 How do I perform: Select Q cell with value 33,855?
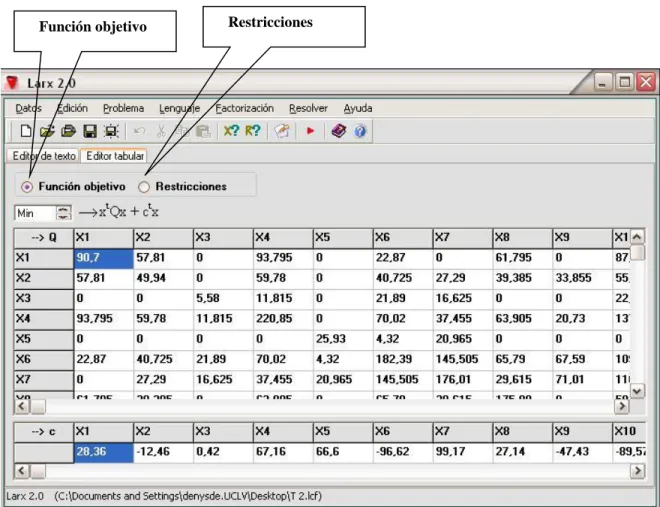(x=582, y=278)
